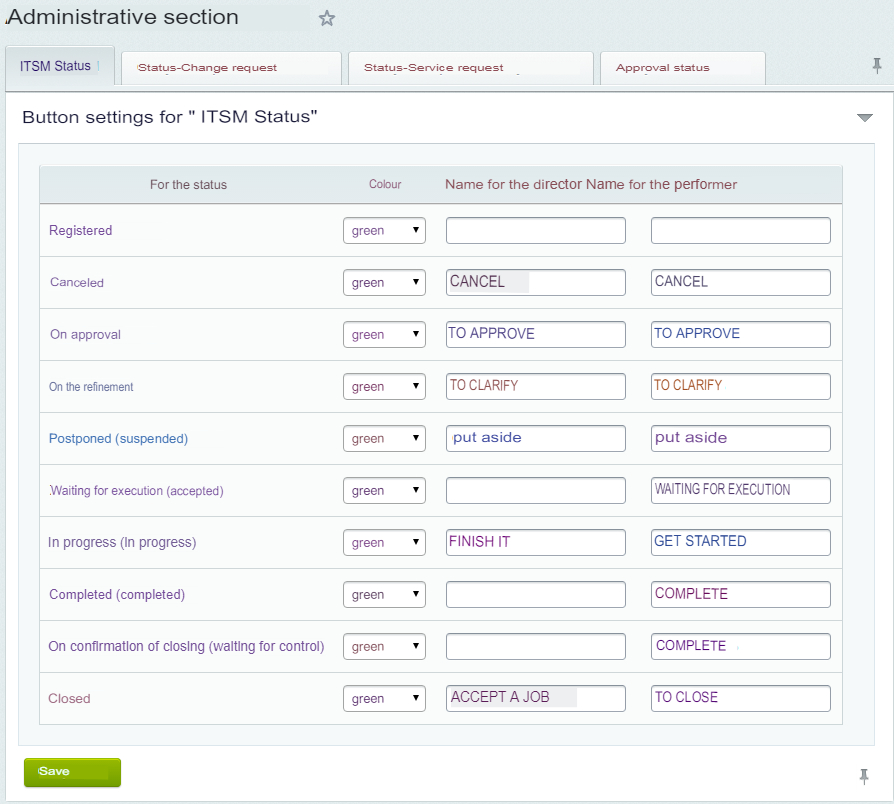Select the Approval status tab
This screenshot has height=804, width=894.
pos(682,68)
